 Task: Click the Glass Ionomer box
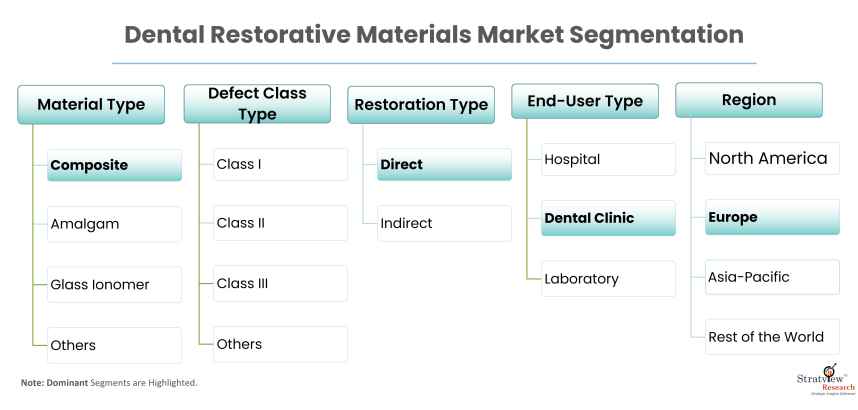click(x=115, y=285)
